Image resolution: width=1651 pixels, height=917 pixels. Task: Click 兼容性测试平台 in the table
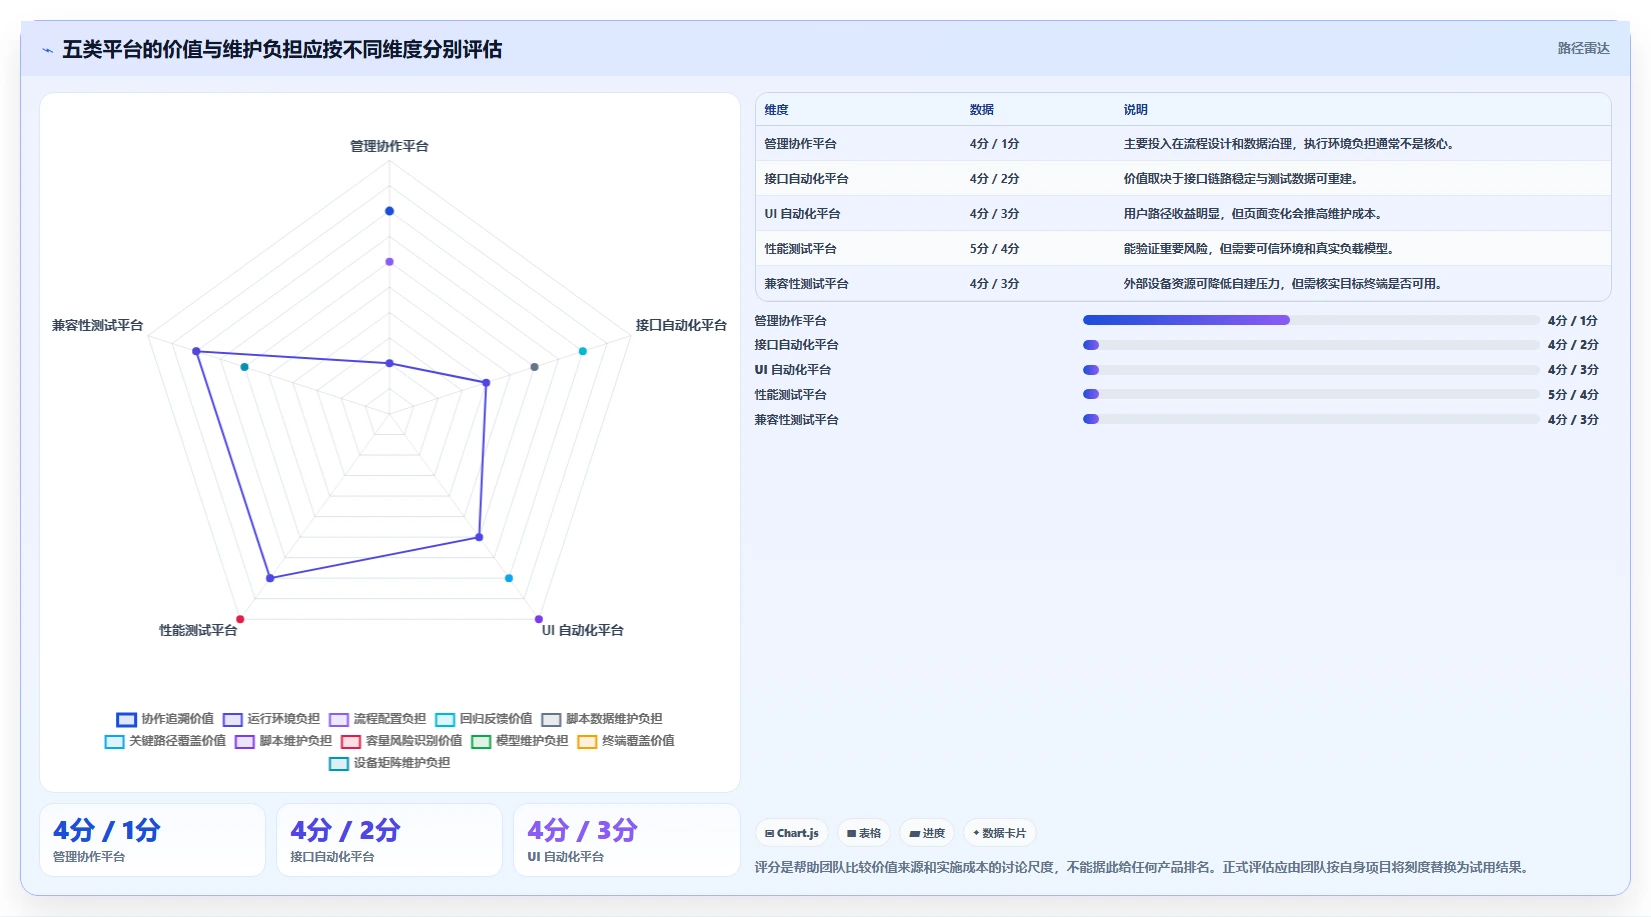click(807, 284)
